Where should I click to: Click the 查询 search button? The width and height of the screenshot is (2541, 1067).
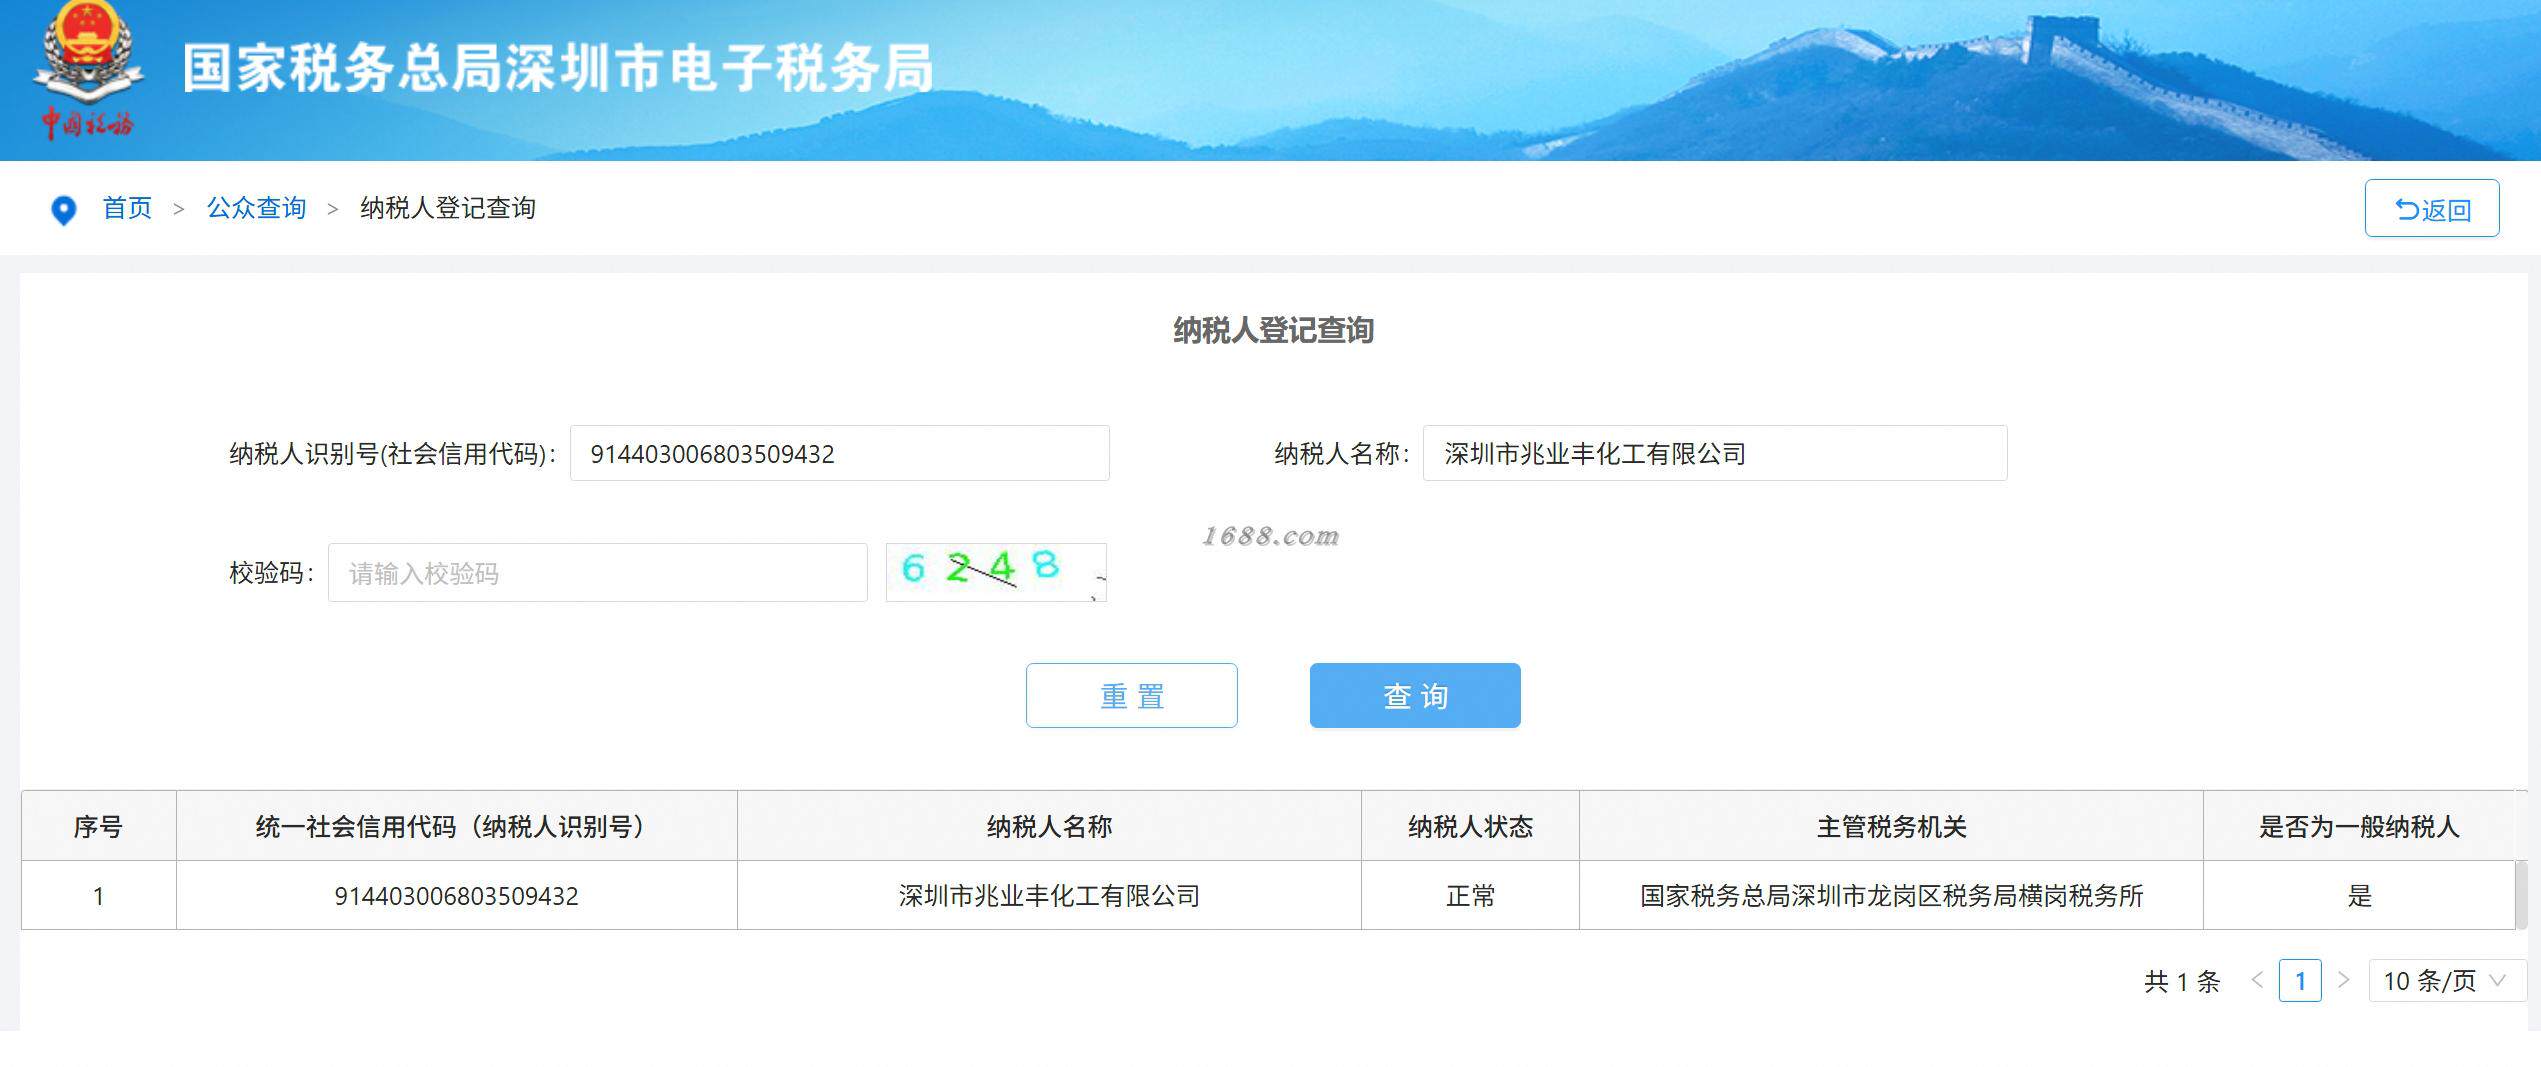click(x=1415, y=696)
